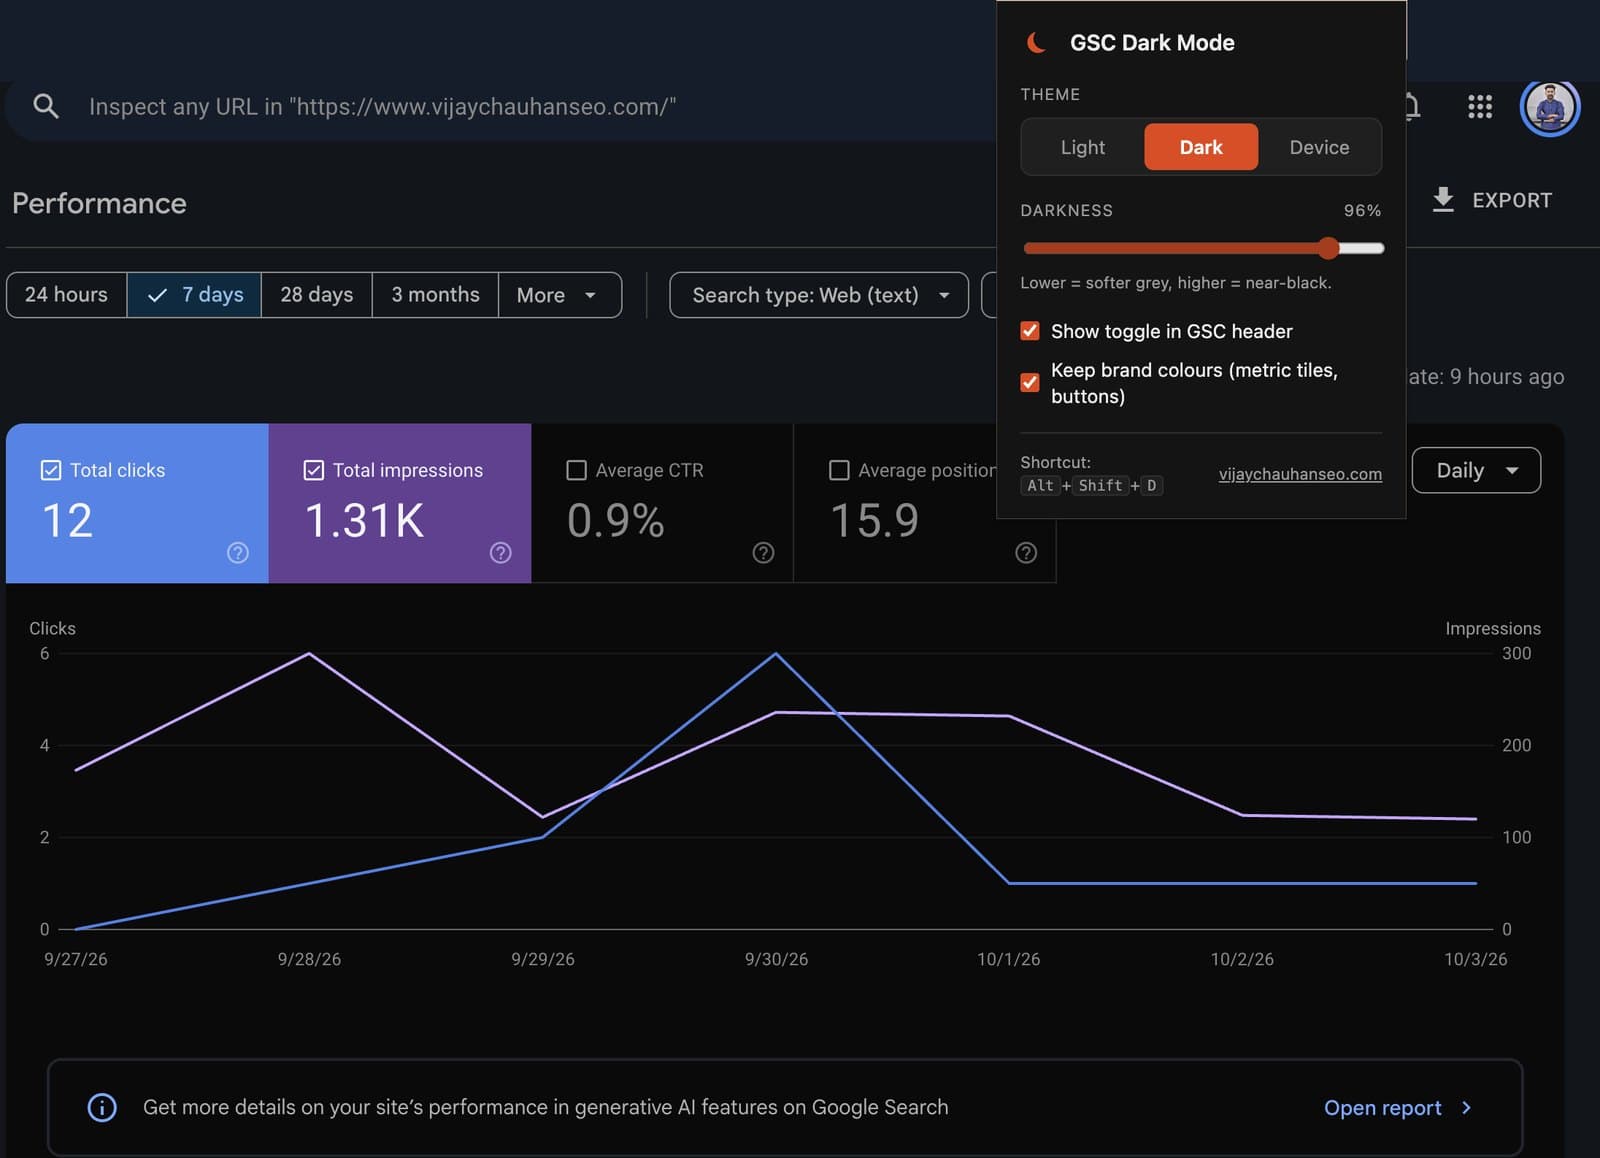The image size is (1600, 1158).
Task: Switch theme to Device
Action: [x=1319, y=147]
